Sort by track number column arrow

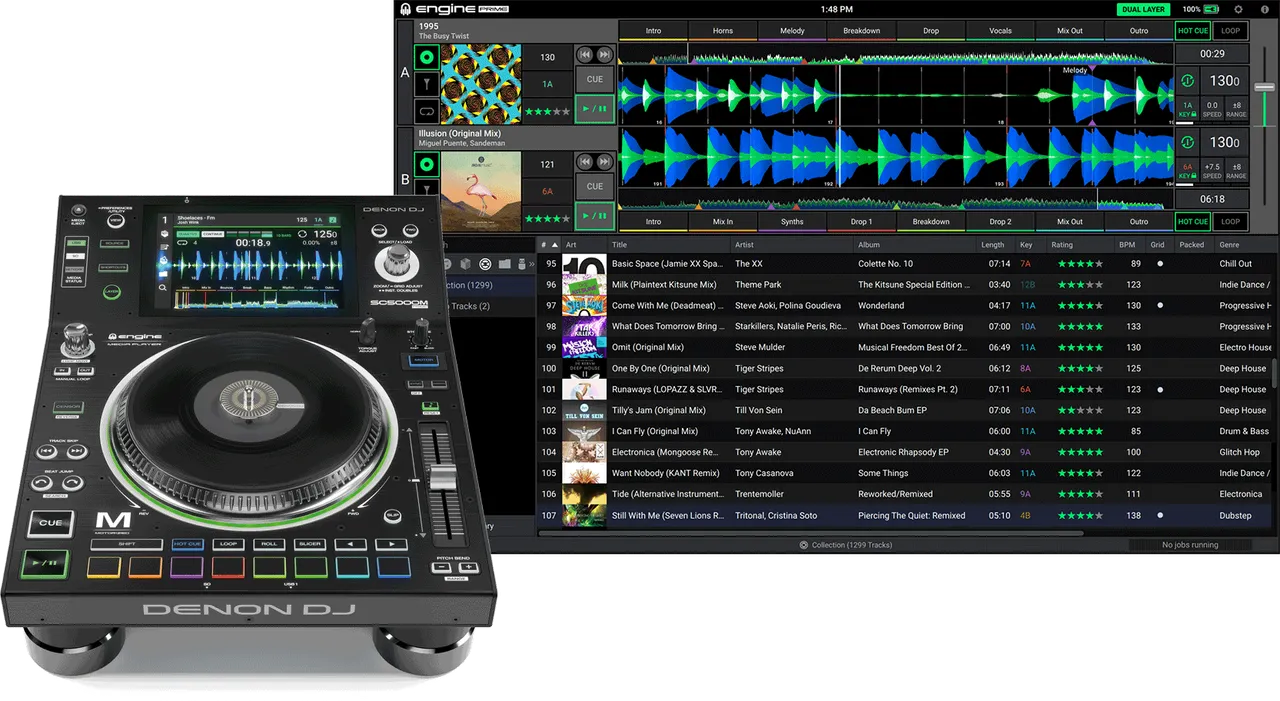pos(554,244)
